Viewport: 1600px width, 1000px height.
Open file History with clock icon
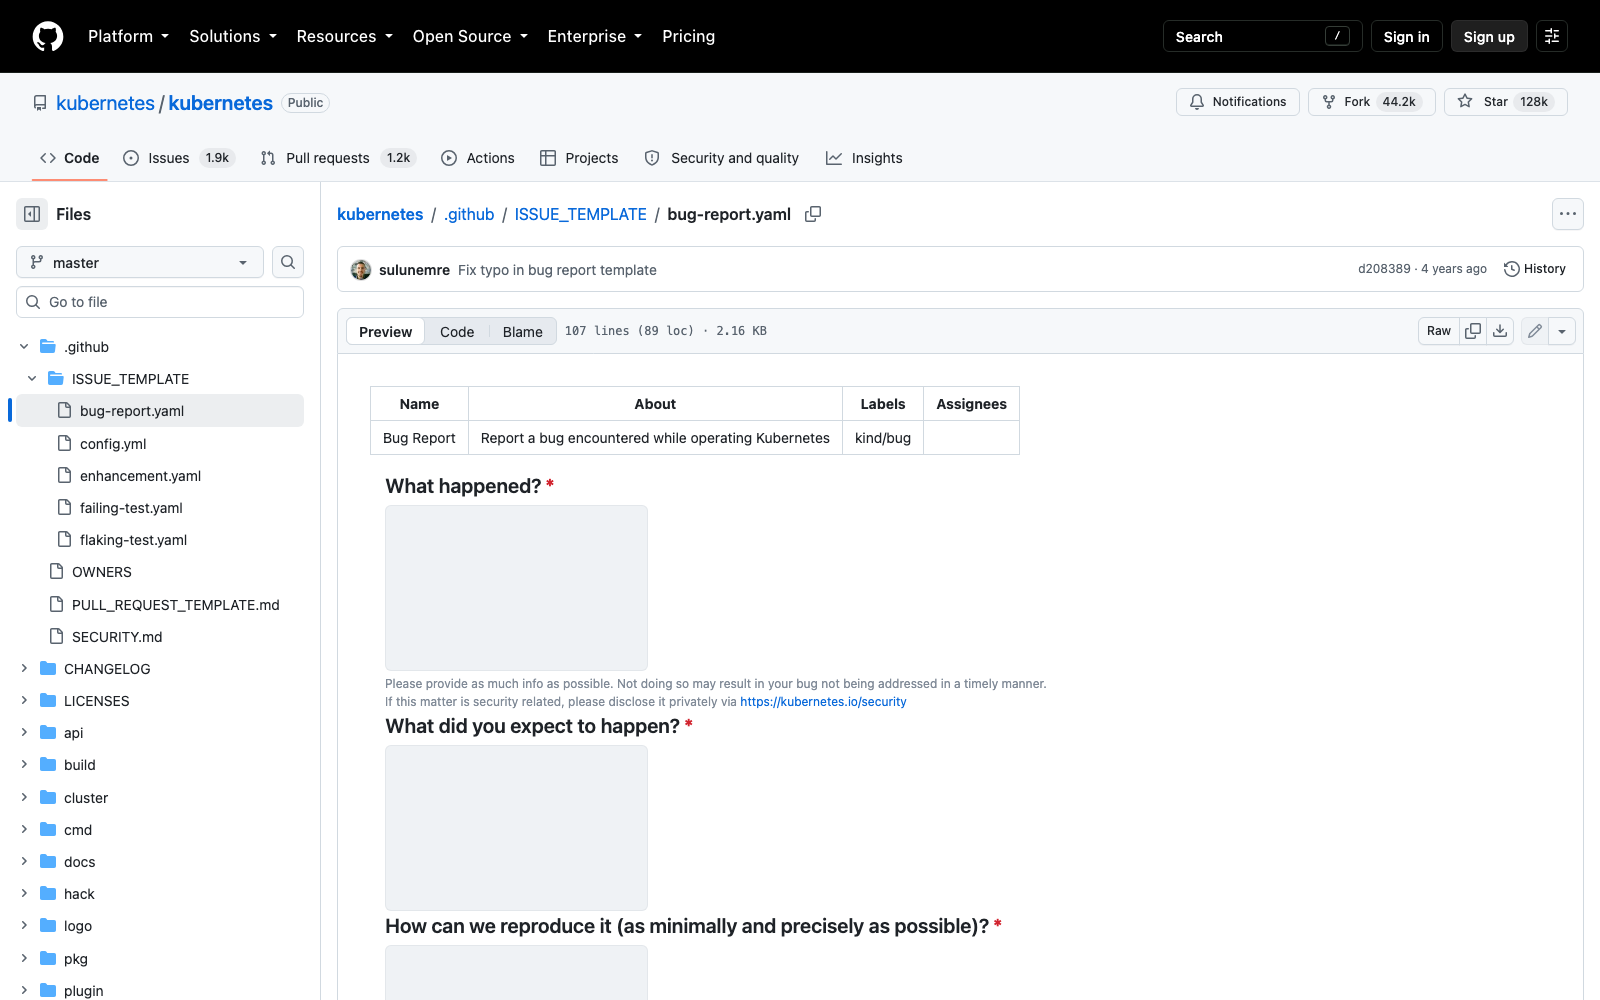pyautogui.click(x=1535, y=269)
